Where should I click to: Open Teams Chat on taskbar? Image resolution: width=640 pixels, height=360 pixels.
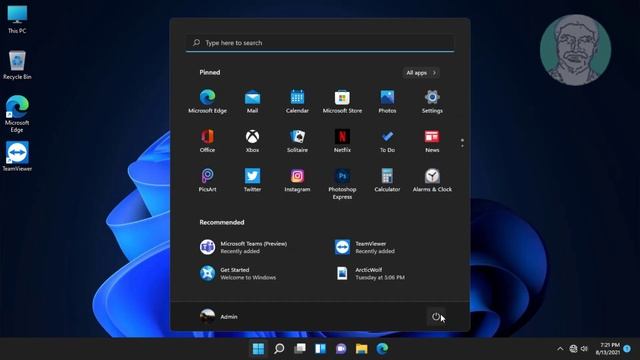pyautogui.click(x=341, y=349)
